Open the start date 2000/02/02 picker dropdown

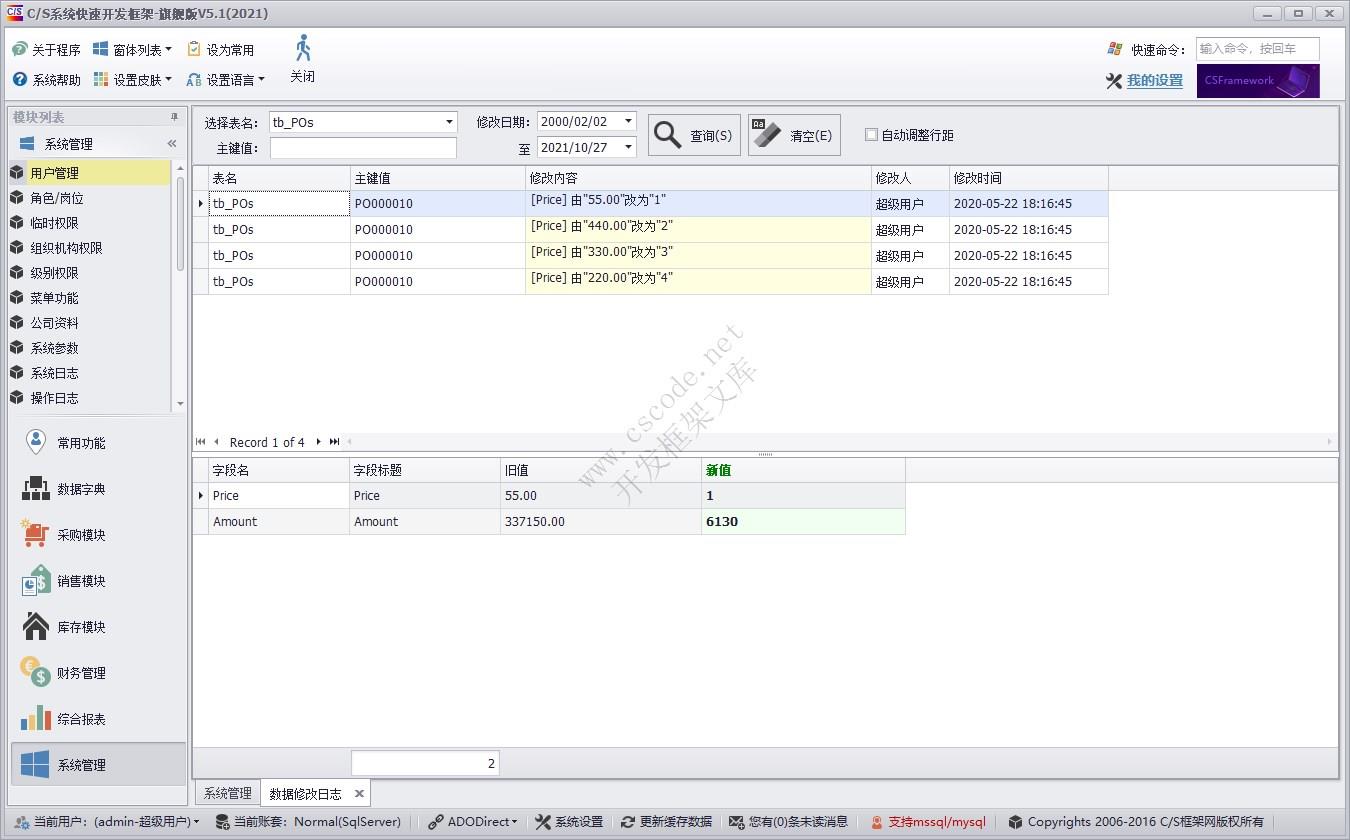click(x=628, y=121)
